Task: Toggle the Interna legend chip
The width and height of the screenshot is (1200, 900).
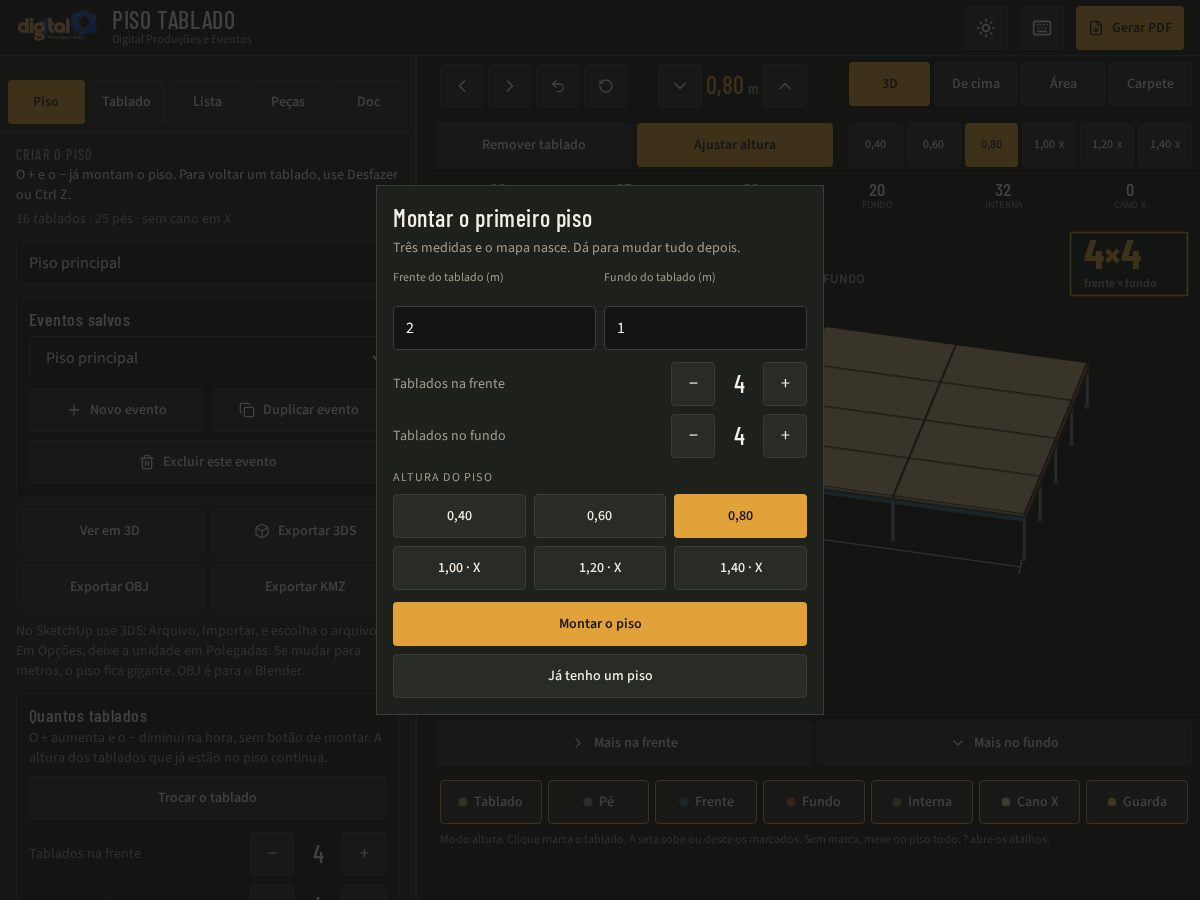Action: click(x=922, y=802)
